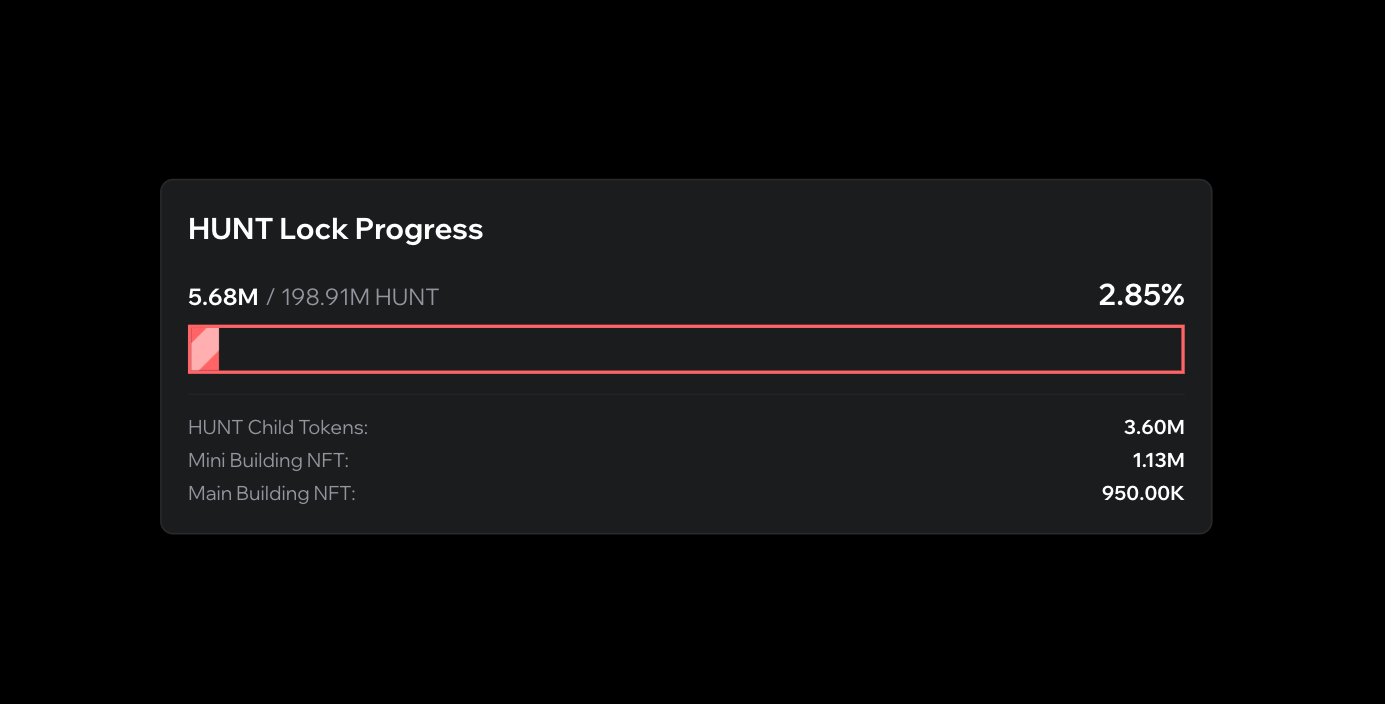Click the HUNT Lock Progress heading
This screenshot has height=704, width=1385.
(x=335, y=229)
